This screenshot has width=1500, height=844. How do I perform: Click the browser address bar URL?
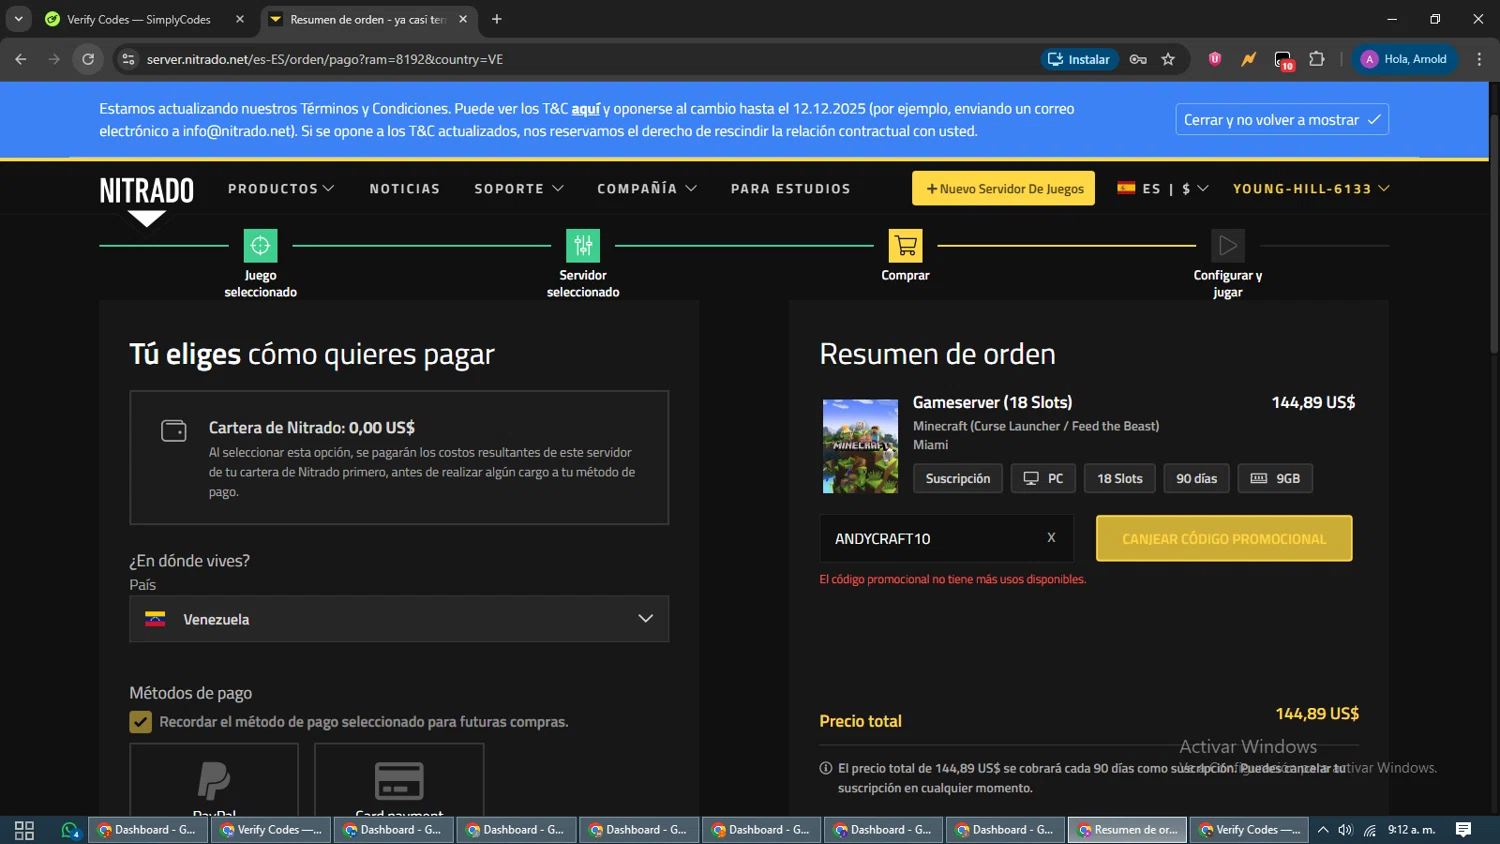(x=325, y=59)
